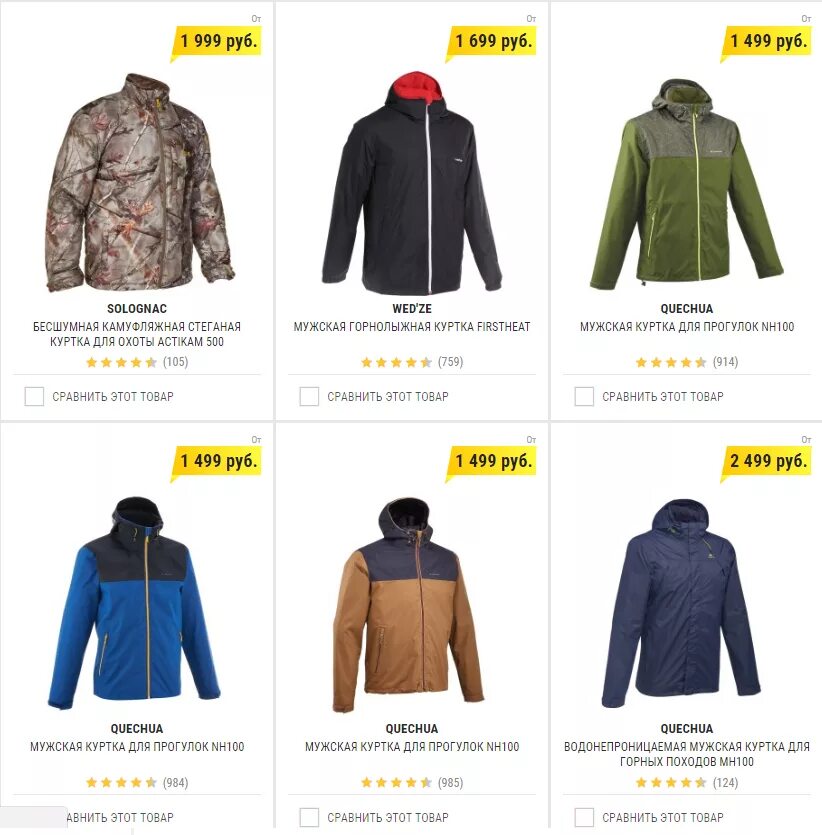Screen dimensions: 822x835
Task: Check compare box for green Quechua NH100
Action: pyautogui.click(x=584, y=397)
